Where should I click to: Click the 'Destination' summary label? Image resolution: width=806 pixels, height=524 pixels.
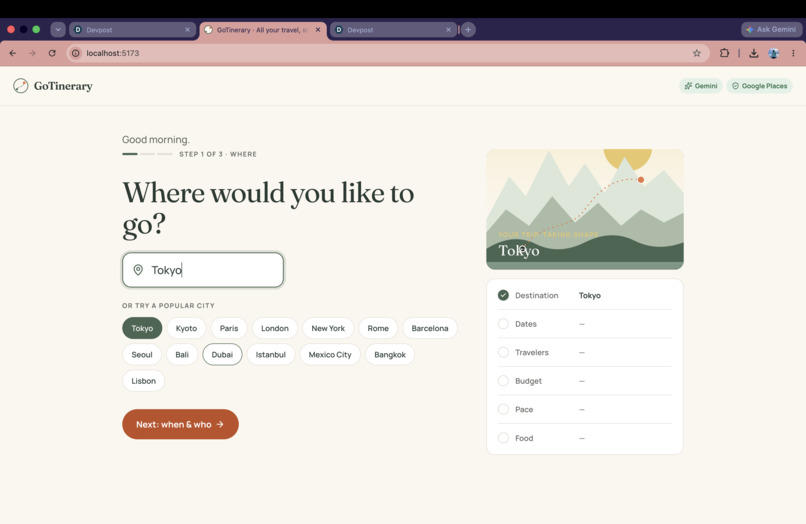click(x=537, y=295)
